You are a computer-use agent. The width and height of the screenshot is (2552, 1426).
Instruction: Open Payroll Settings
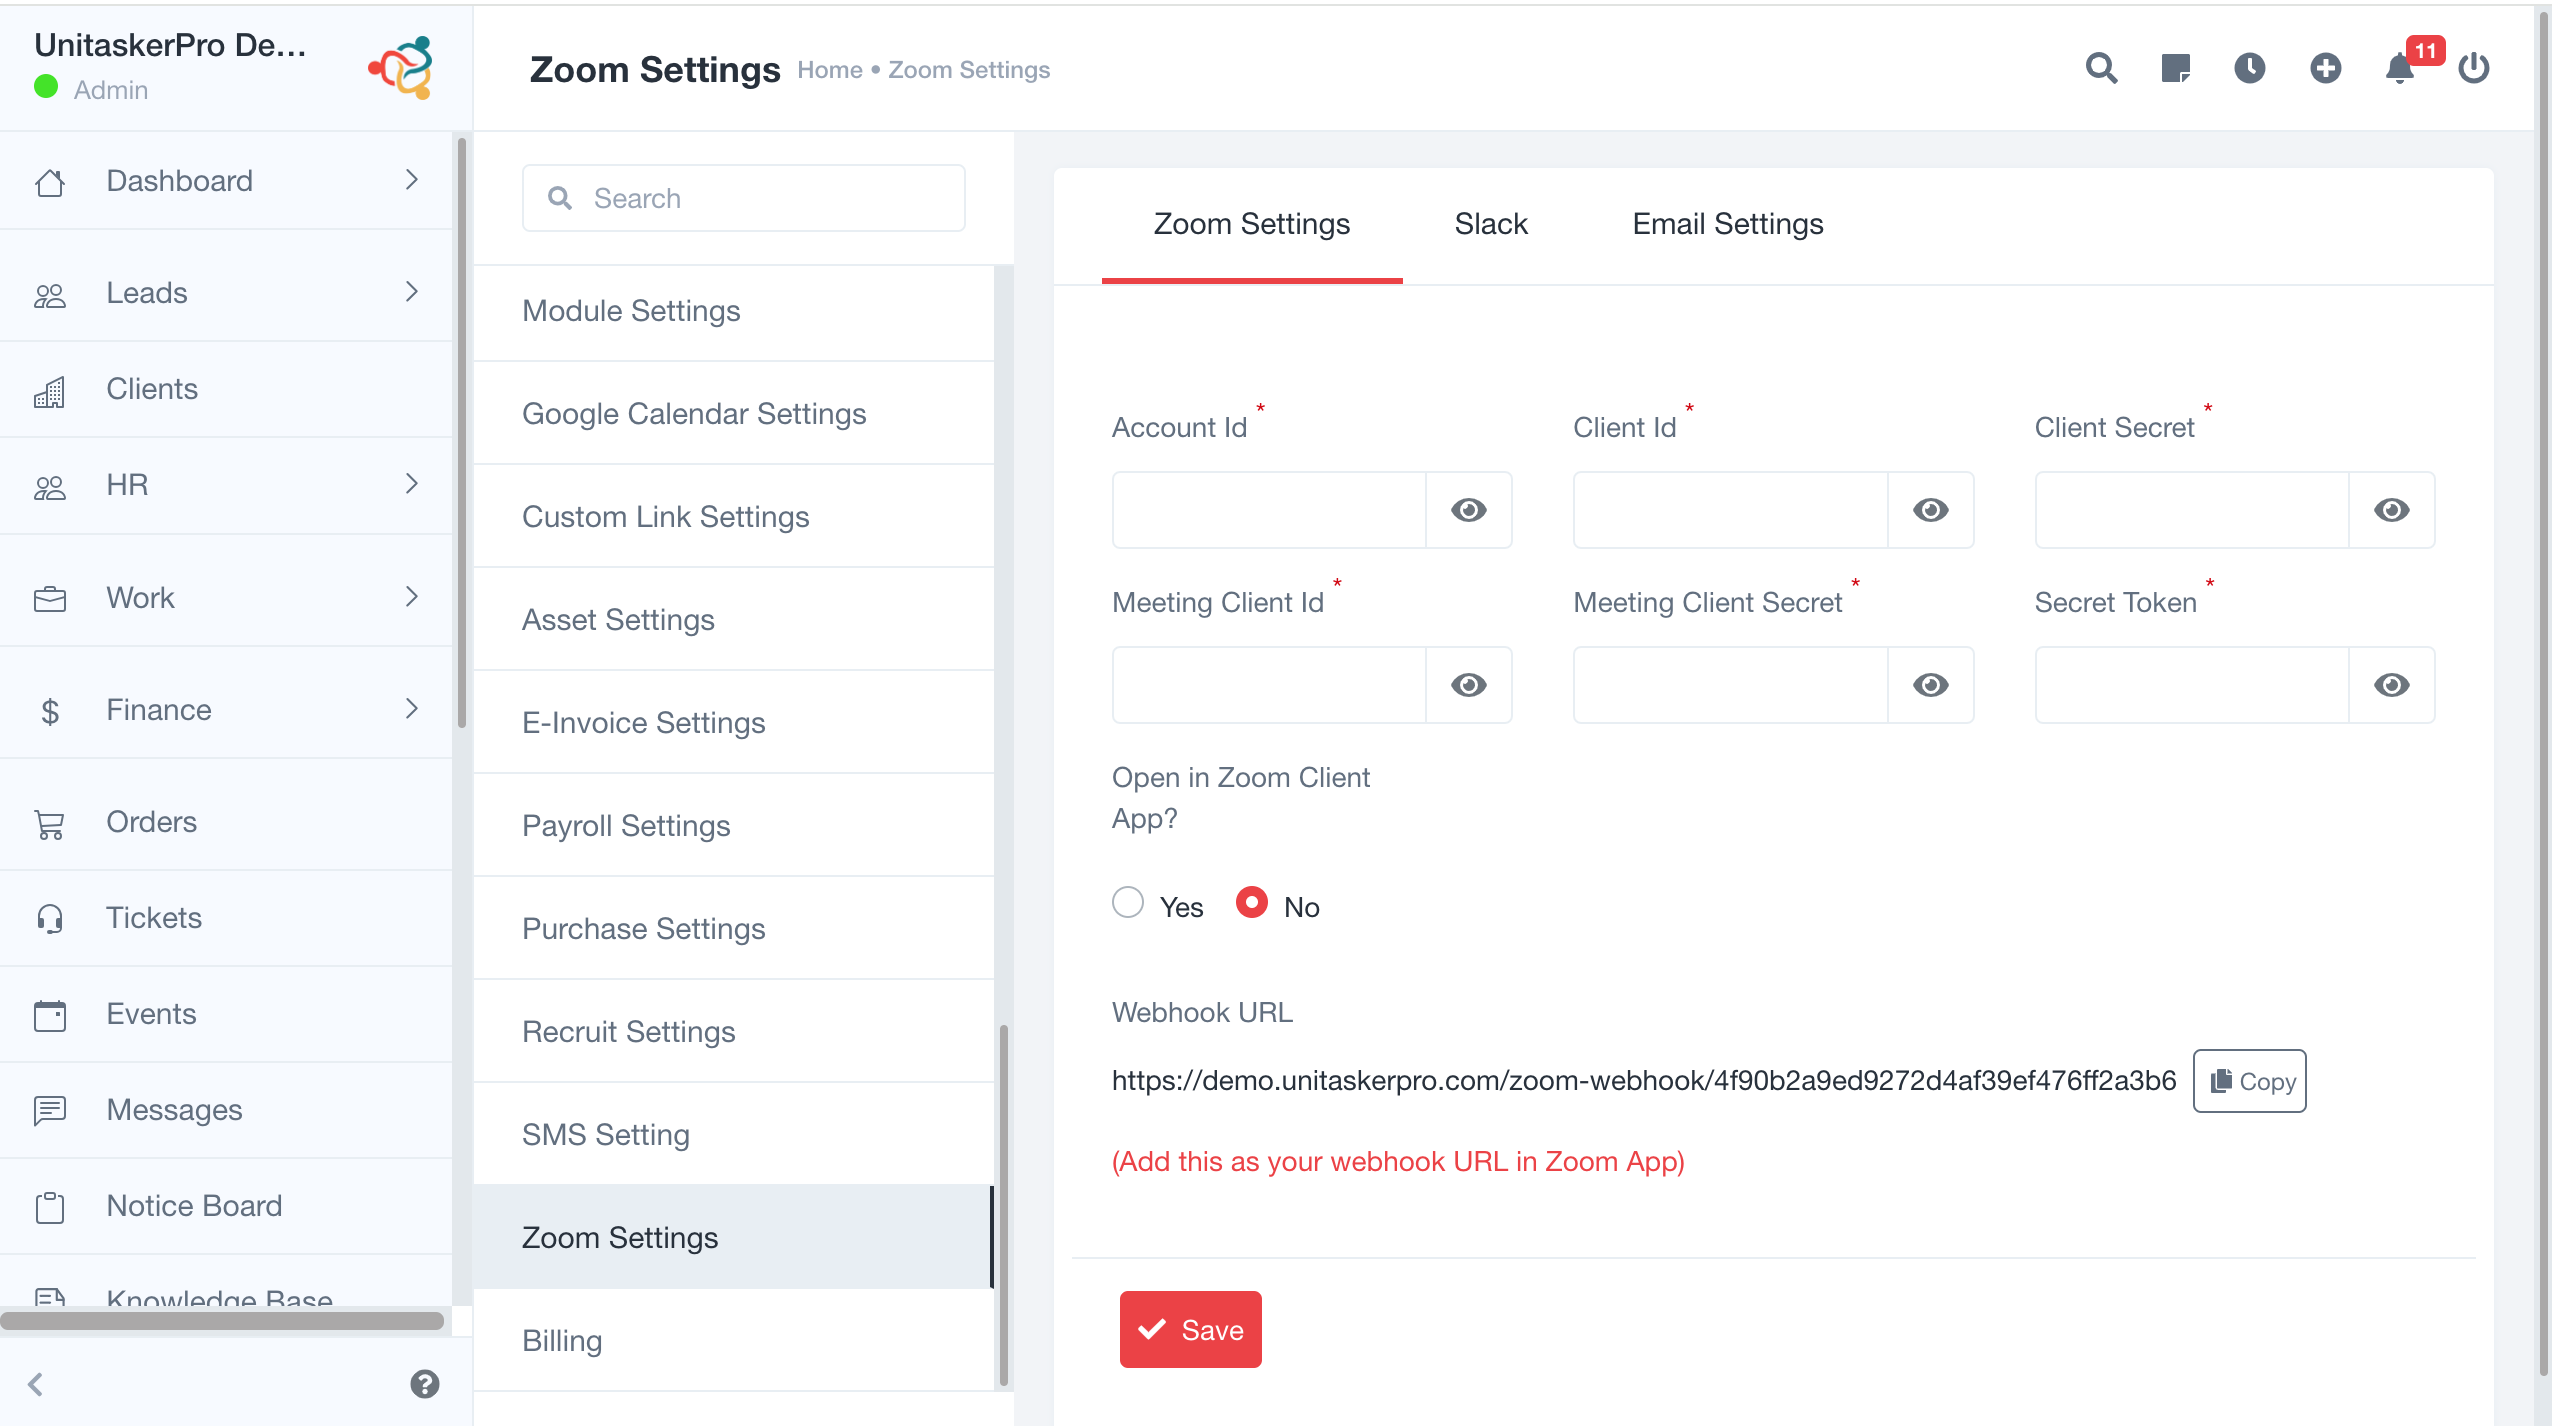click(734, 826)
